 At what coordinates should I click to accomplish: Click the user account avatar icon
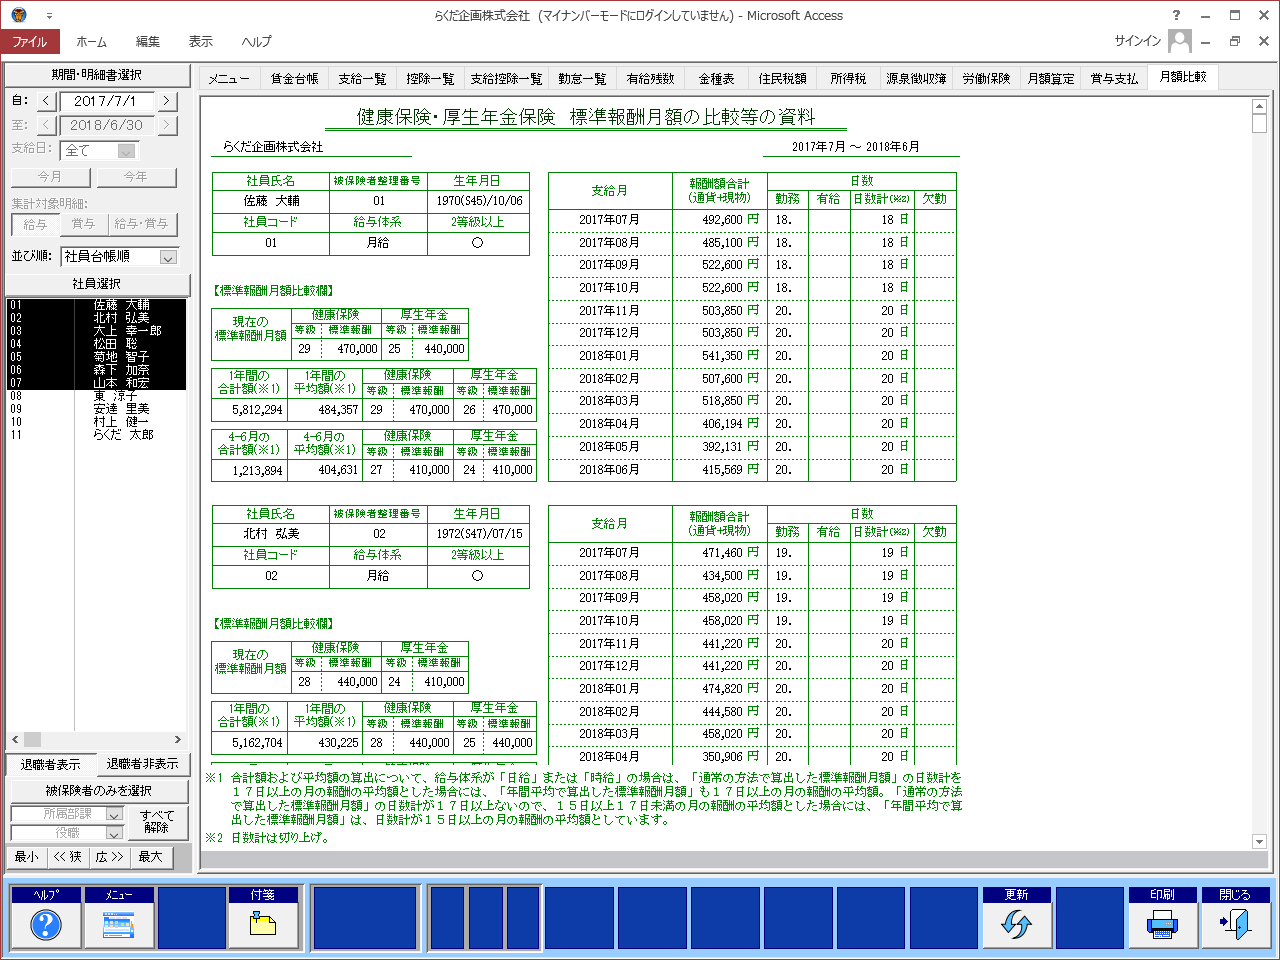pos(1180,41)
